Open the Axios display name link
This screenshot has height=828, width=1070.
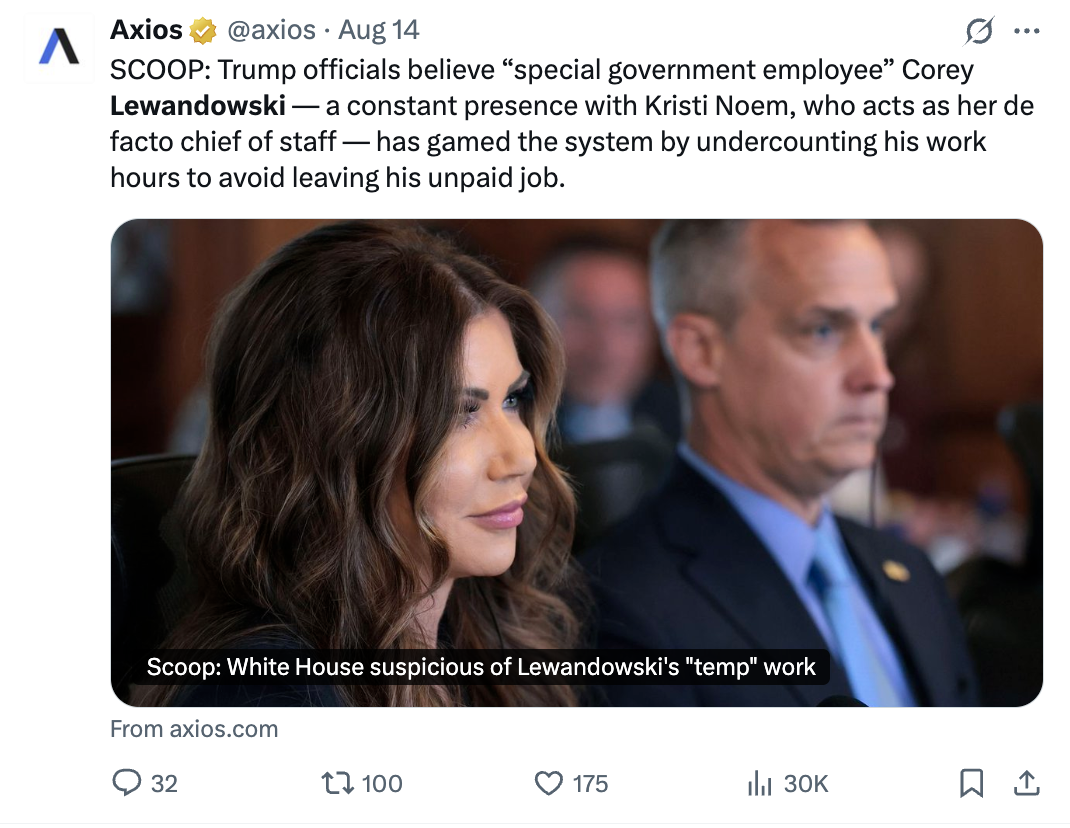click(146, 31)
